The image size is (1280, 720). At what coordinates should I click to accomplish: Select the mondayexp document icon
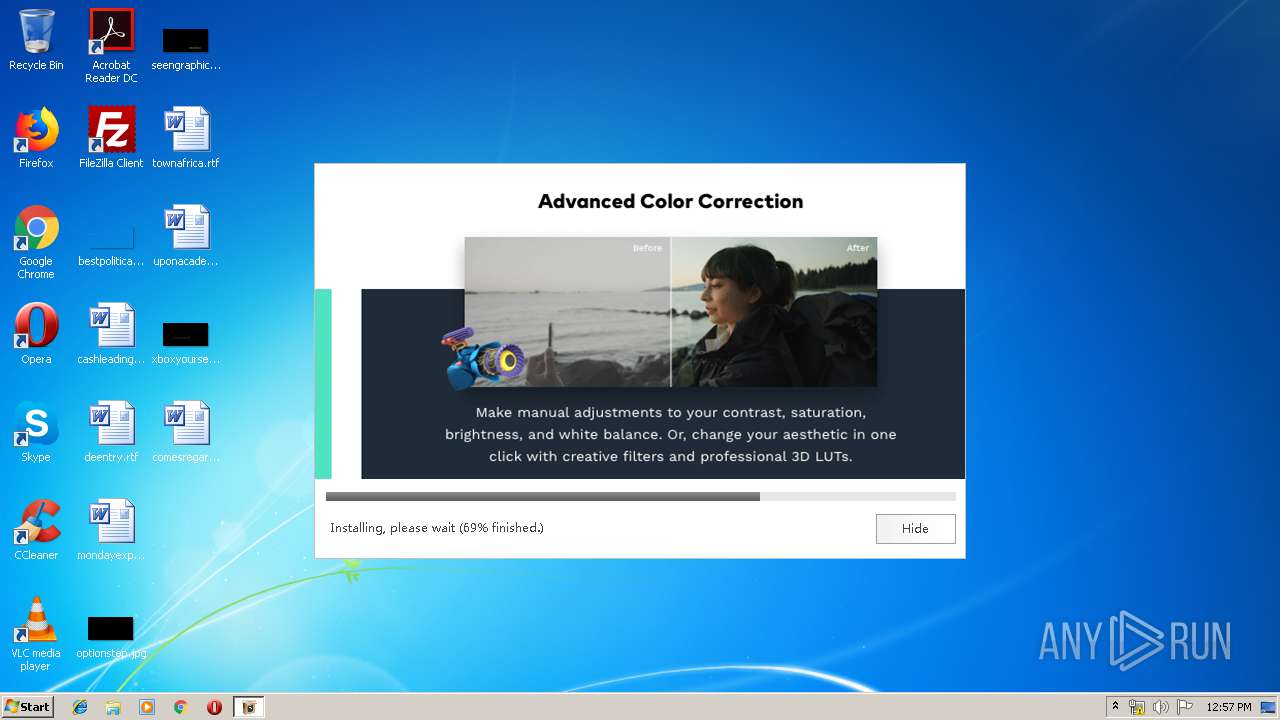point(111,530)
